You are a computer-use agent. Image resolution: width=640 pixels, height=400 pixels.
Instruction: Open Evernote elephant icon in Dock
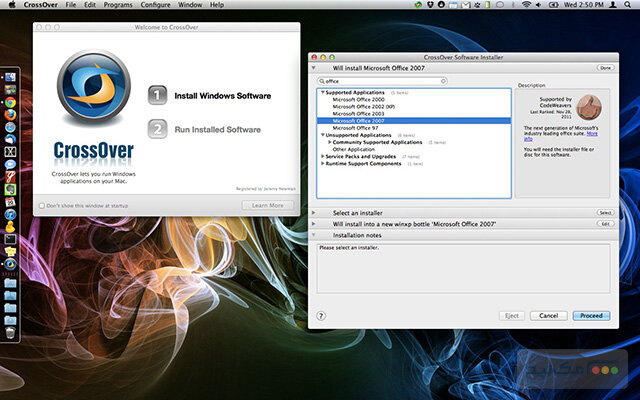[10, 189]
